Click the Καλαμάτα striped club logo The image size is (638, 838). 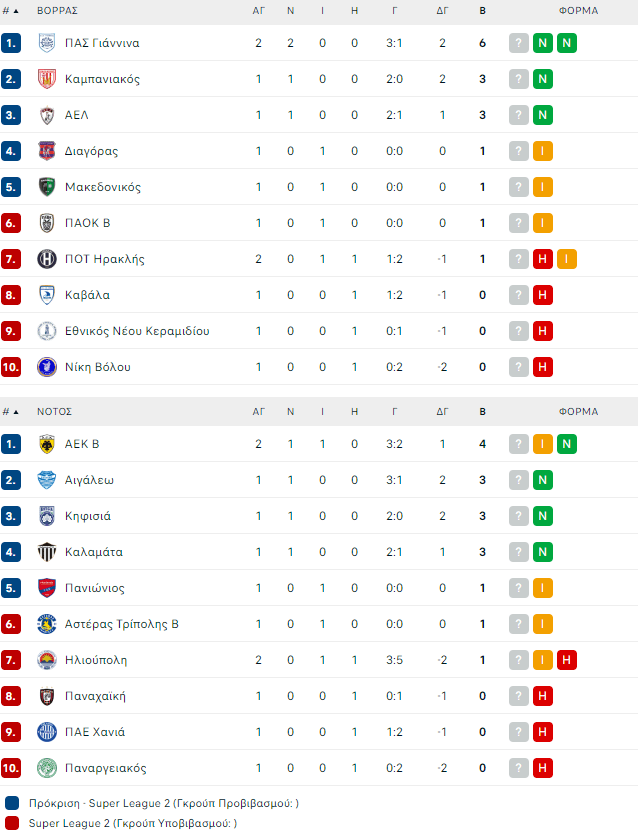pos(46,552)
